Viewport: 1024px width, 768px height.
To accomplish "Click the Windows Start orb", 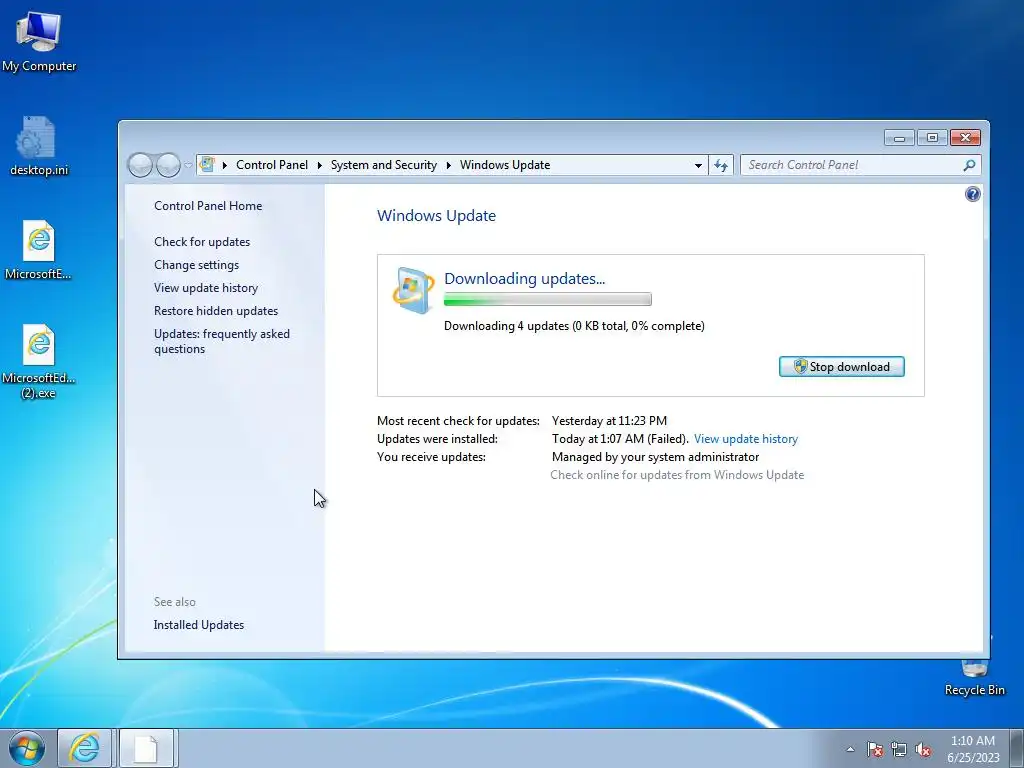I will [x=27, y=748].
